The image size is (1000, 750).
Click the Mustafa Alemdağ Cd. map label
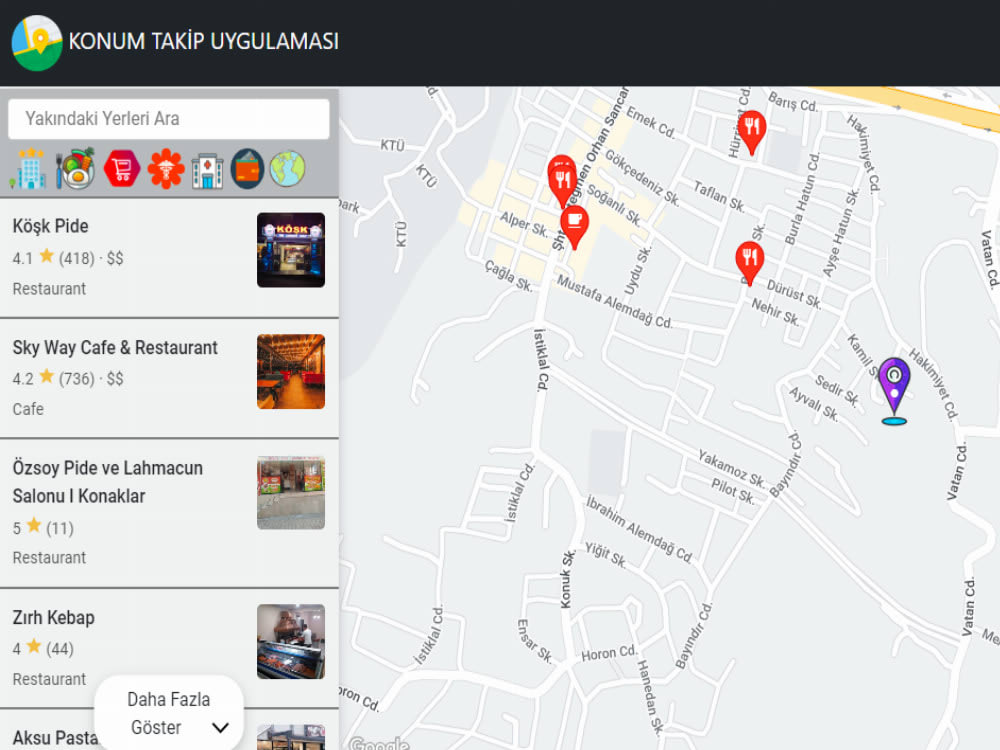615,301
